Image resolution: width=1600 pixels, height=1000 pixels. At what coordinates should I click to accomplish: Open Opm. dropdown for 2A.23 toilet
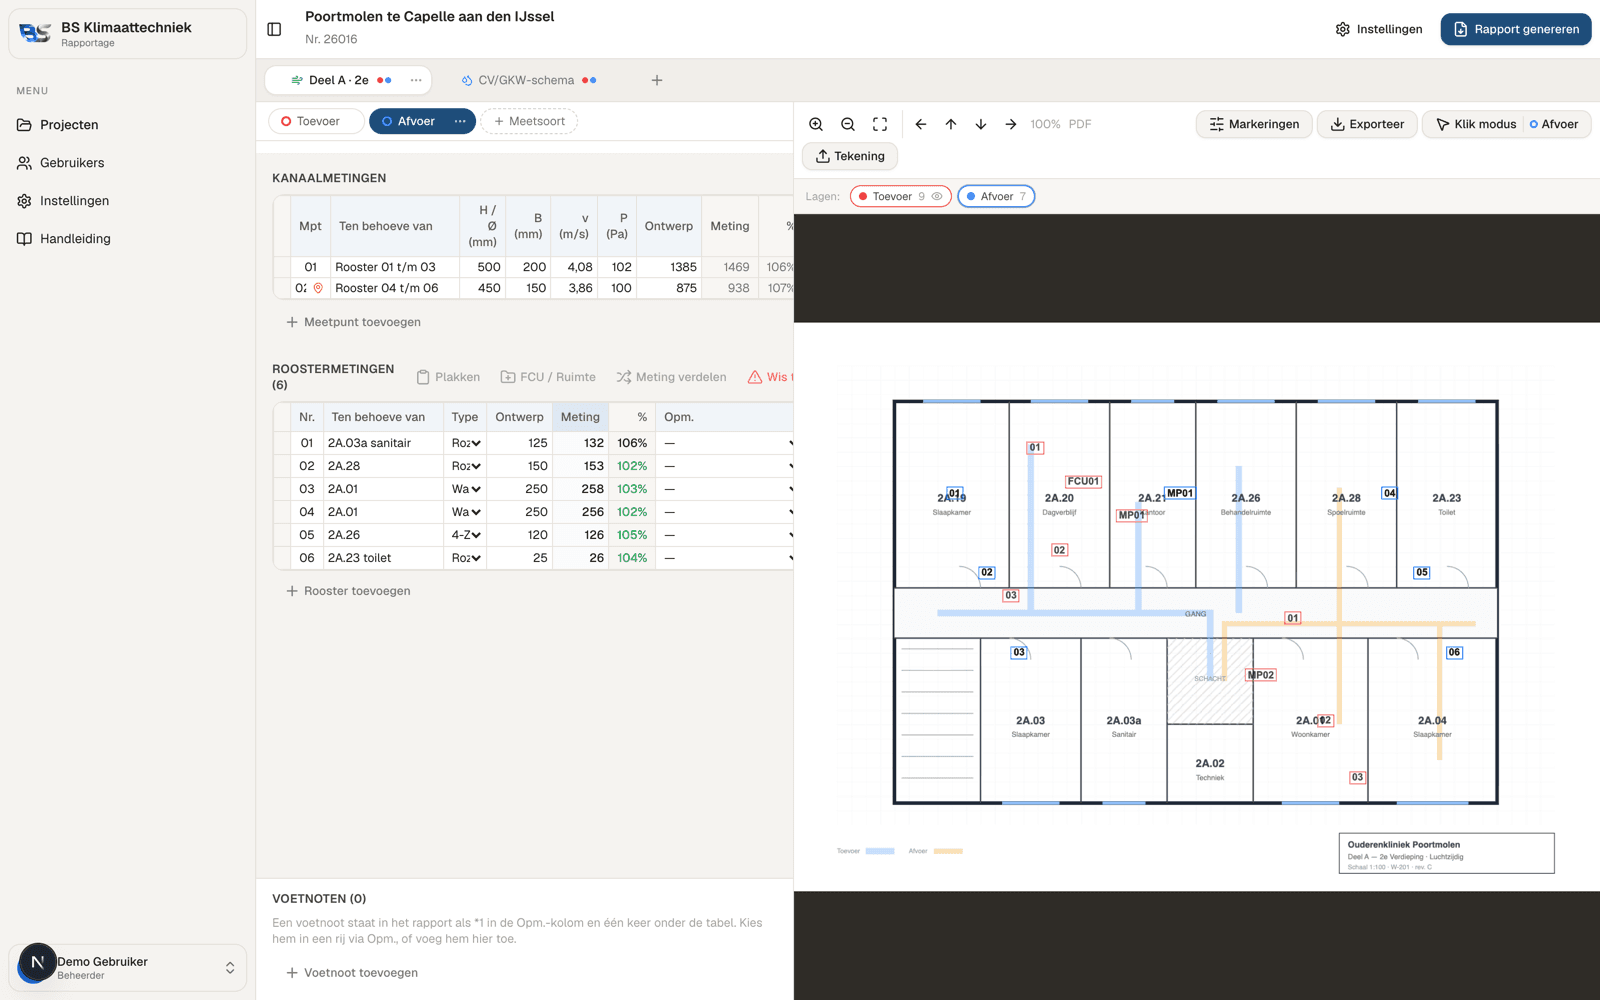pos(727,558)
